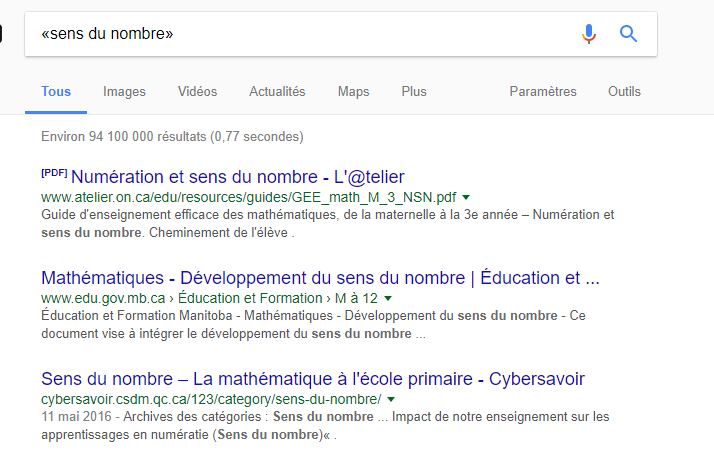714x467 pixels.
Task: Go to the Maps tab
Action: (353, 91)
